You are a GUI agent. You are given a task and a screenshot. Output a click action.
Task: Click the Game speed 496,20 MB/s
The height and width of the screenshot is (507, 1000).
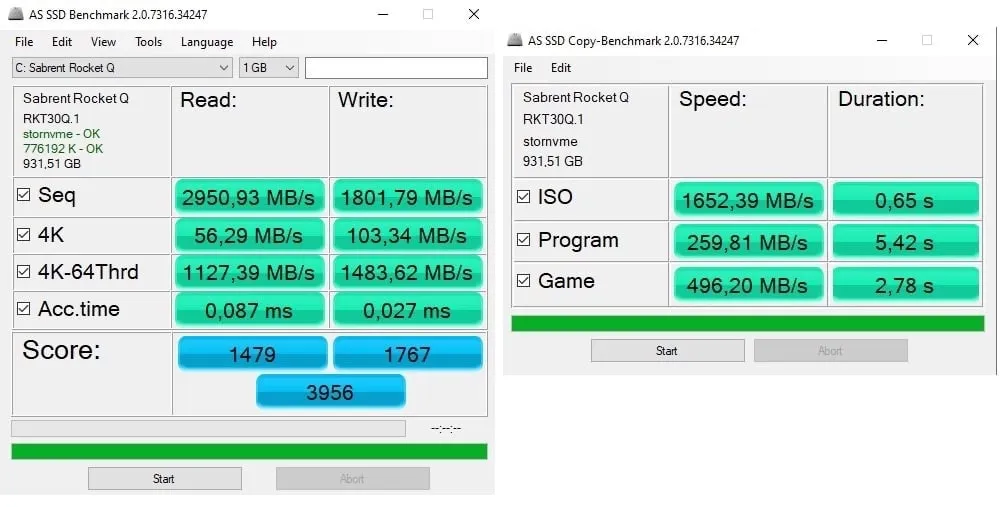(x=748, y=284)
